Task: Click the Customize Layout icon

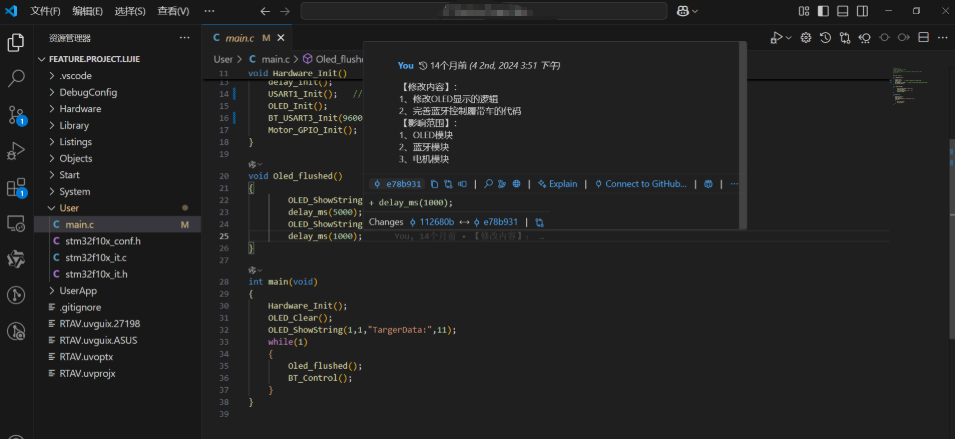Action: (804, 11)
